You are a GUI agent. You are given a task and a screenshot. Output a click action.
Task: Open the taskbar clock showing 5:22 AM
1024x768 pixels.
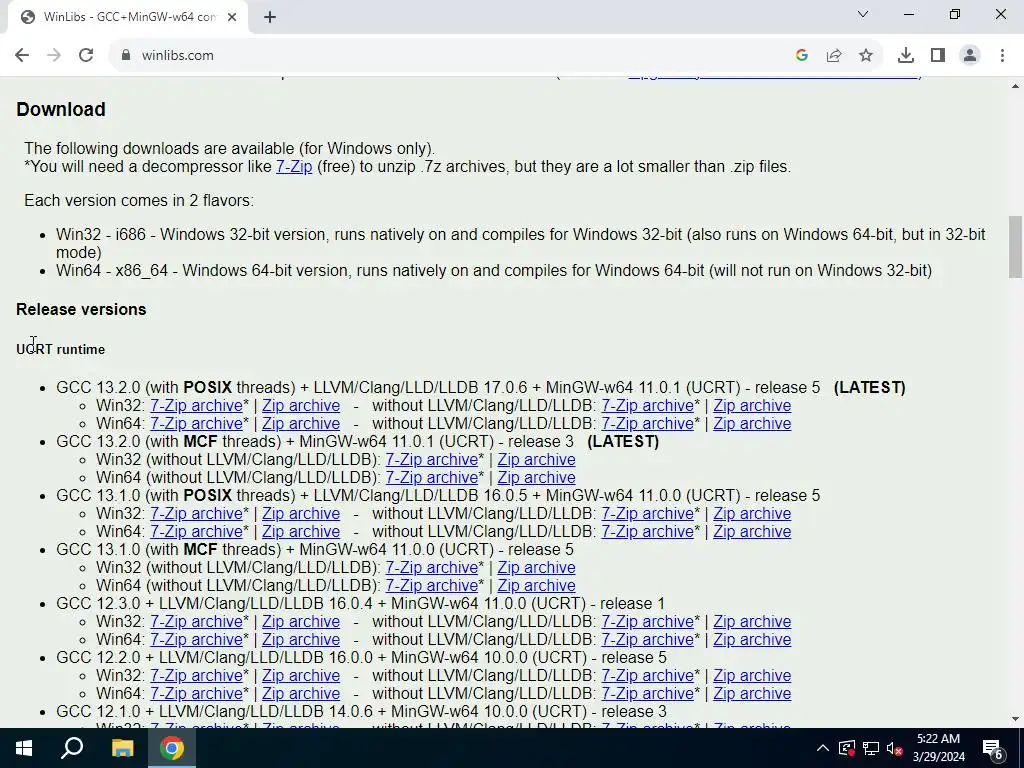[x=938, y=748]
